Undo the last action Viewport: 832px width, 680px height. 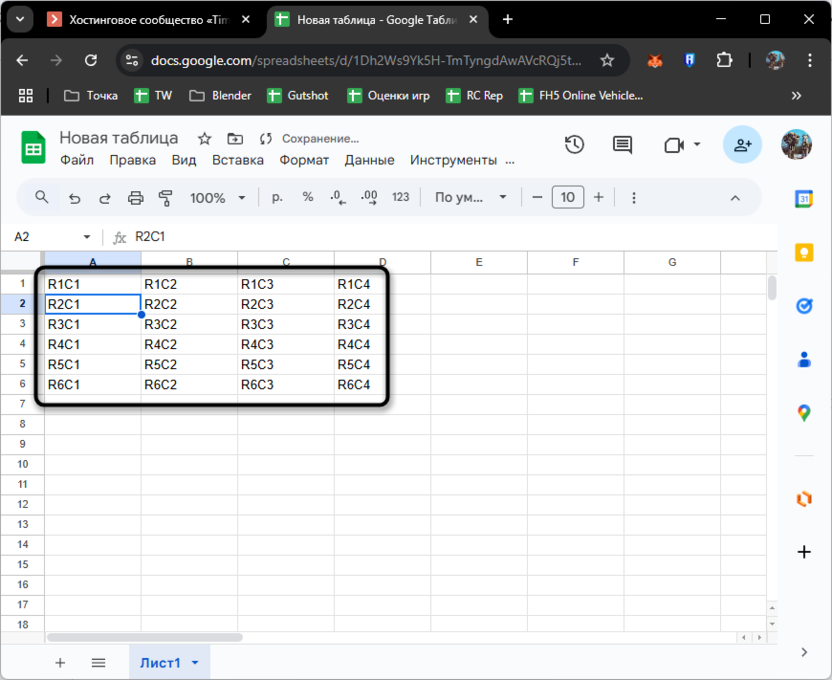74,197
